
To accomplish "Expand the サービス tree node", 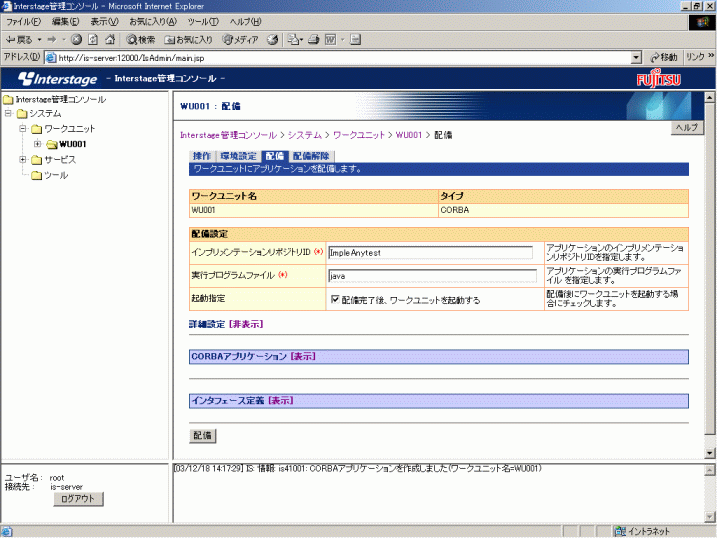I will 22,159.
